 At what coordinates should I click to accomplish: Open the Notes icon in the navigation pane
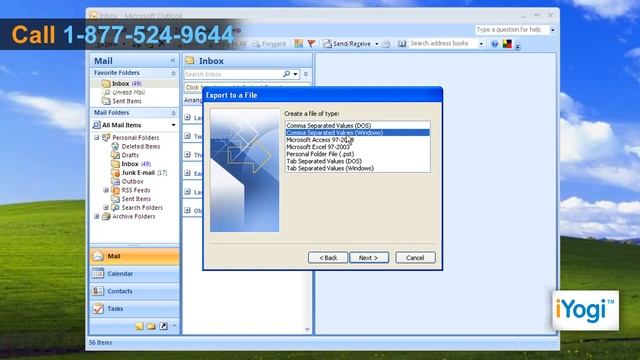pyautogui.click(x=139, y=326)
